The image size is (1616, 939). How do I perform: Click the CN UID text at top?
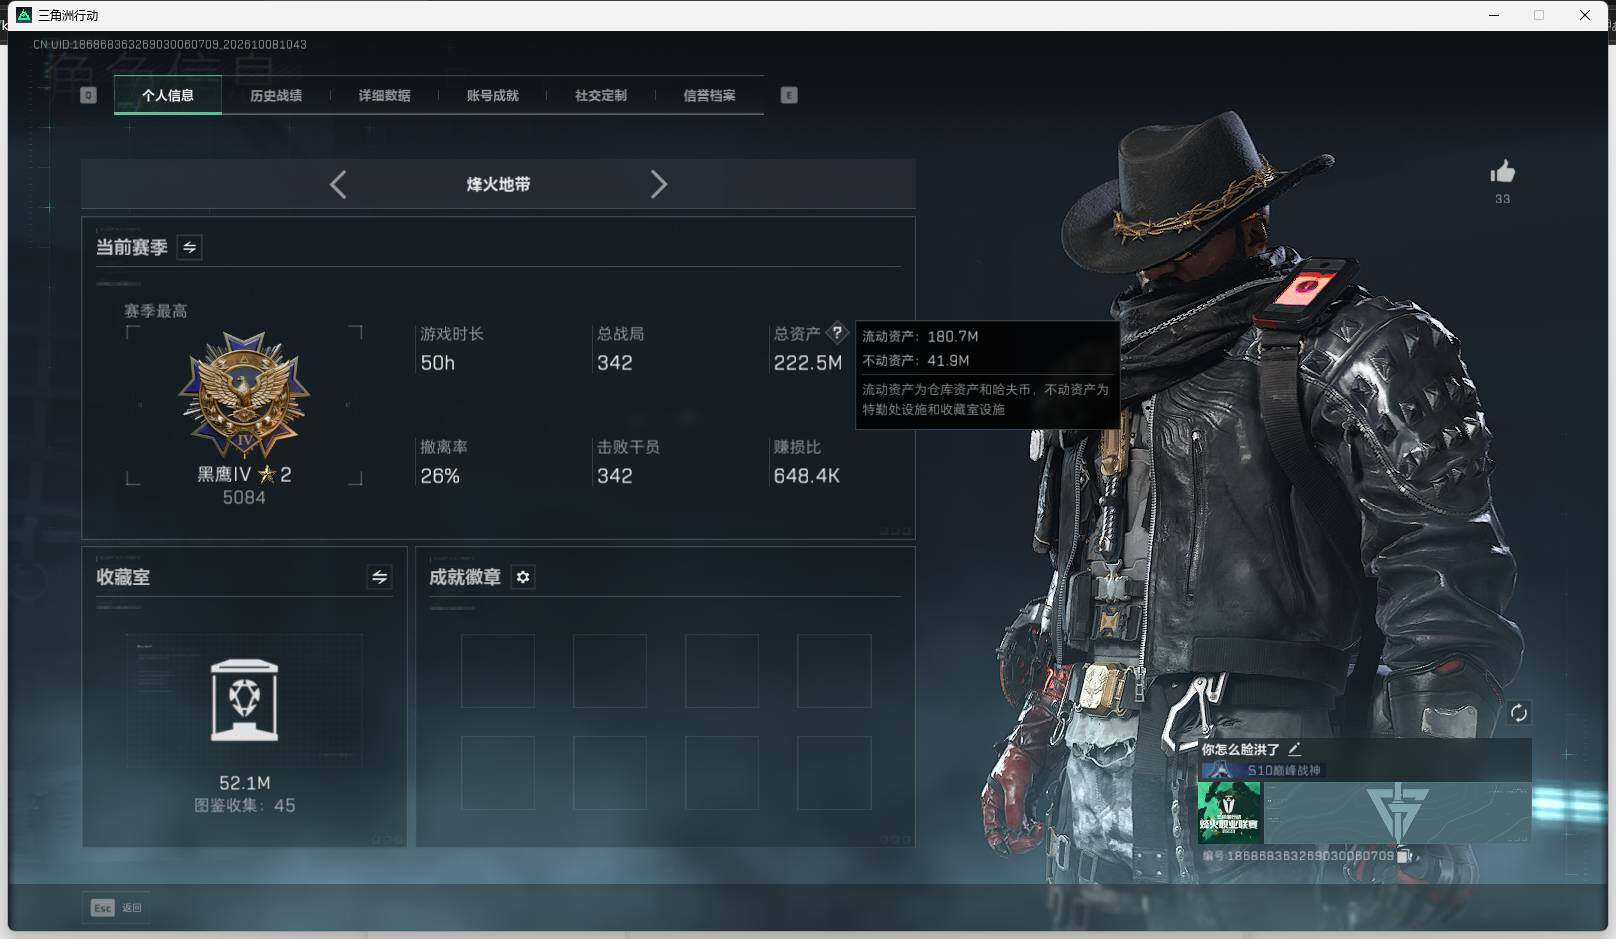(x=170, y=45)
